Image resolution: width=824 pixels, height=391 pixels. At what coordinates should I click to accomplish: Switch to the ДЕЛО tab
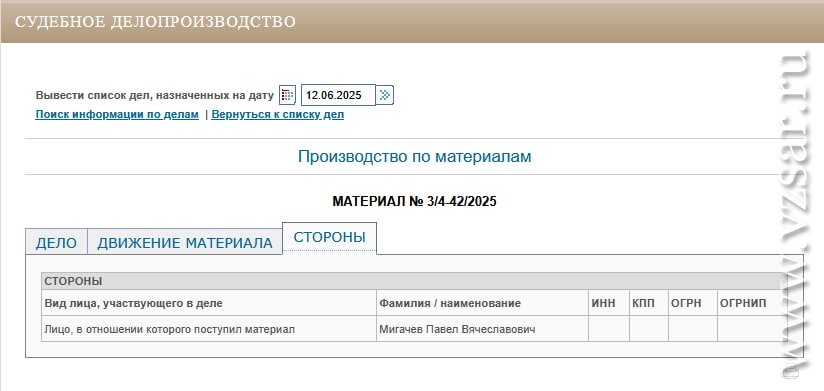click(x=56, y=242)
